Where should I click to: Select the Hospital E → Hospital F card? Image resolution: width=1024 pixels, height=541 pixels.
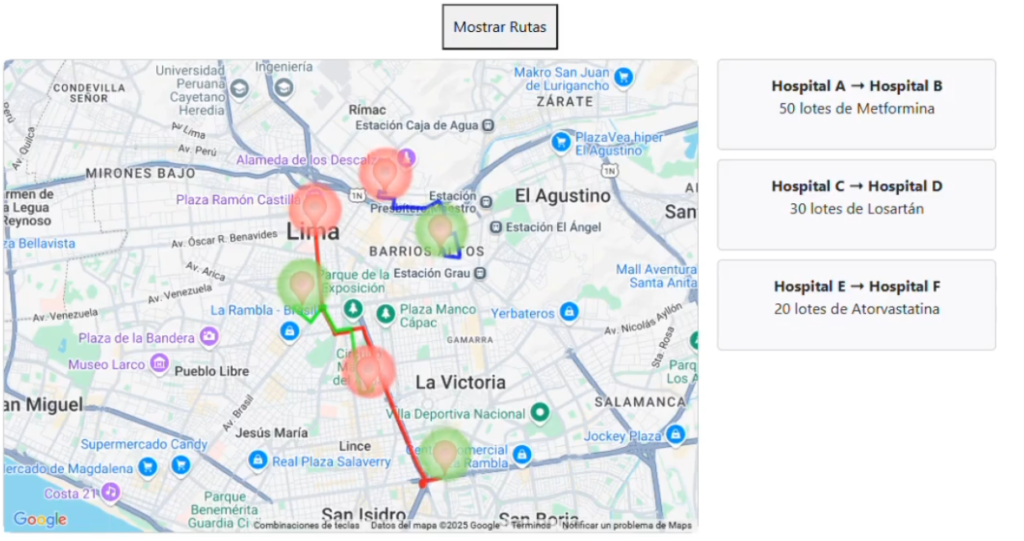click(856, 304)
